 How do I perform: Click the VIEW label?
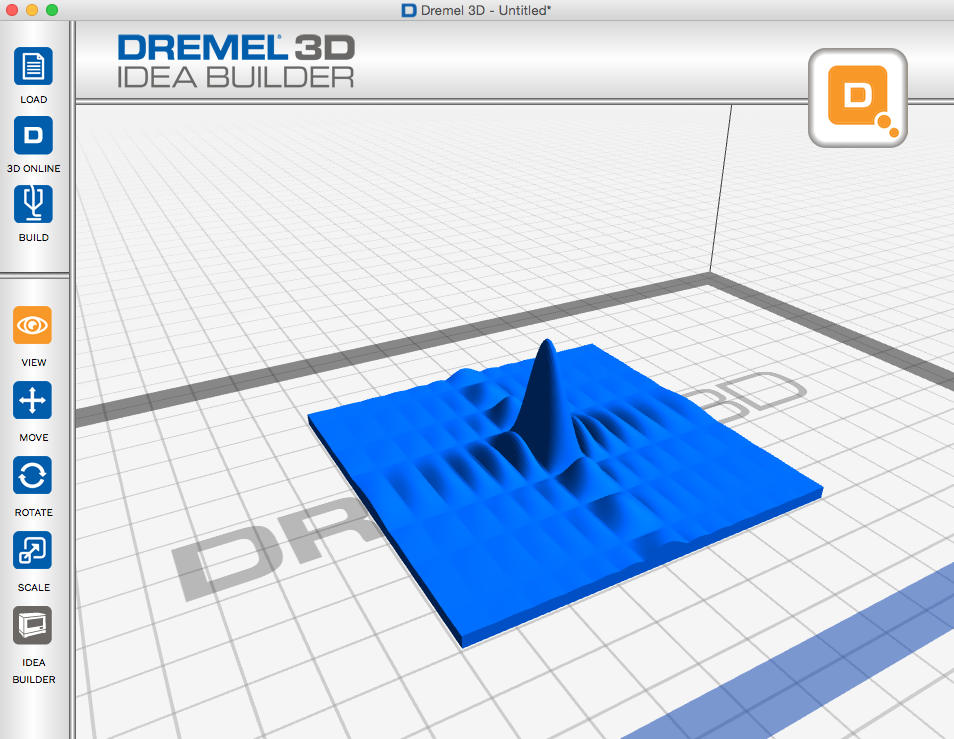(33, 363)
